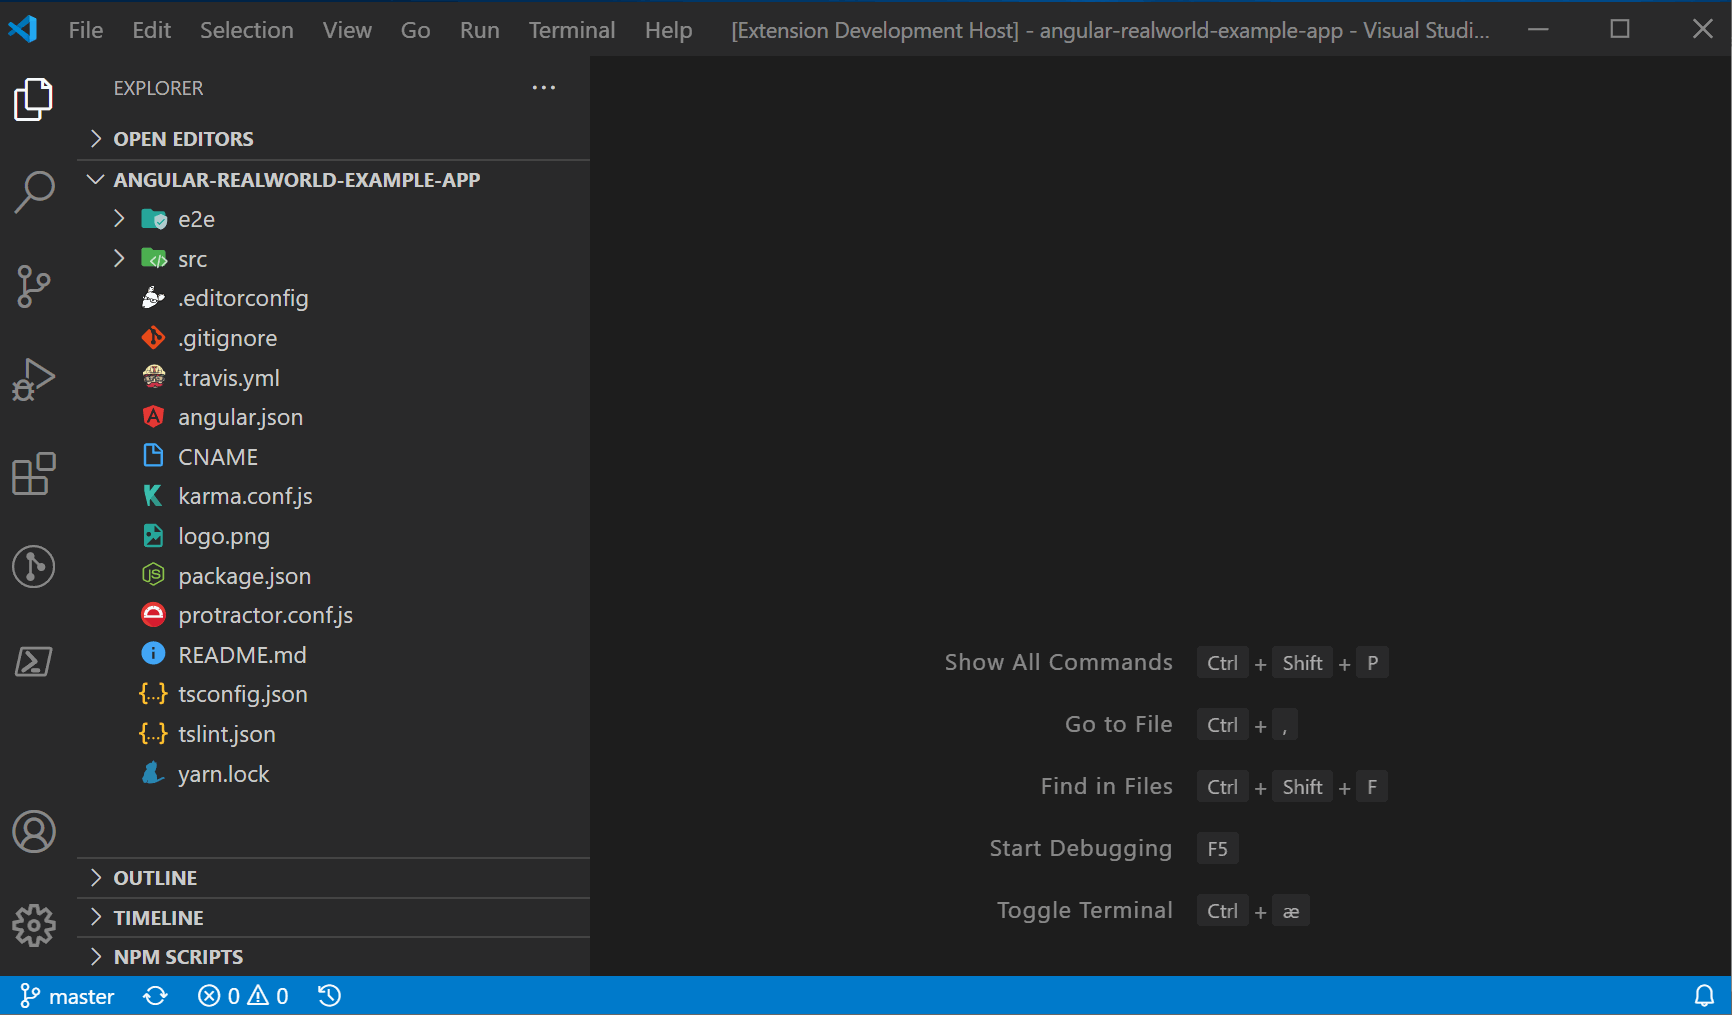
Task: Click the F5 keybinding badge
Action: pyautogui.click(x=1218, y=849)
